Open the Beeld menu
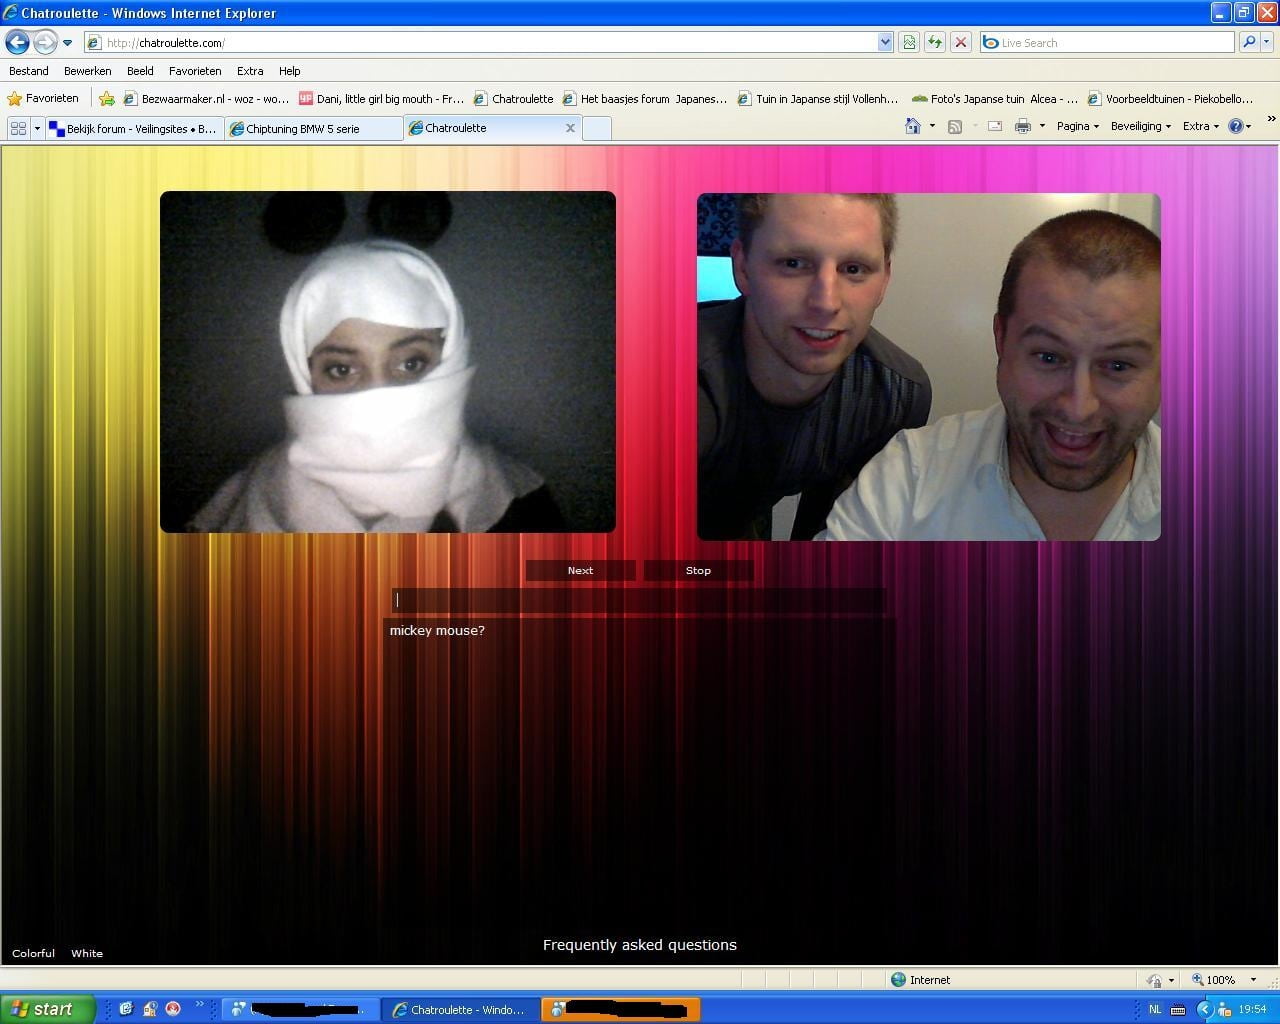The image size is (1280, 1024). point(140,71)
